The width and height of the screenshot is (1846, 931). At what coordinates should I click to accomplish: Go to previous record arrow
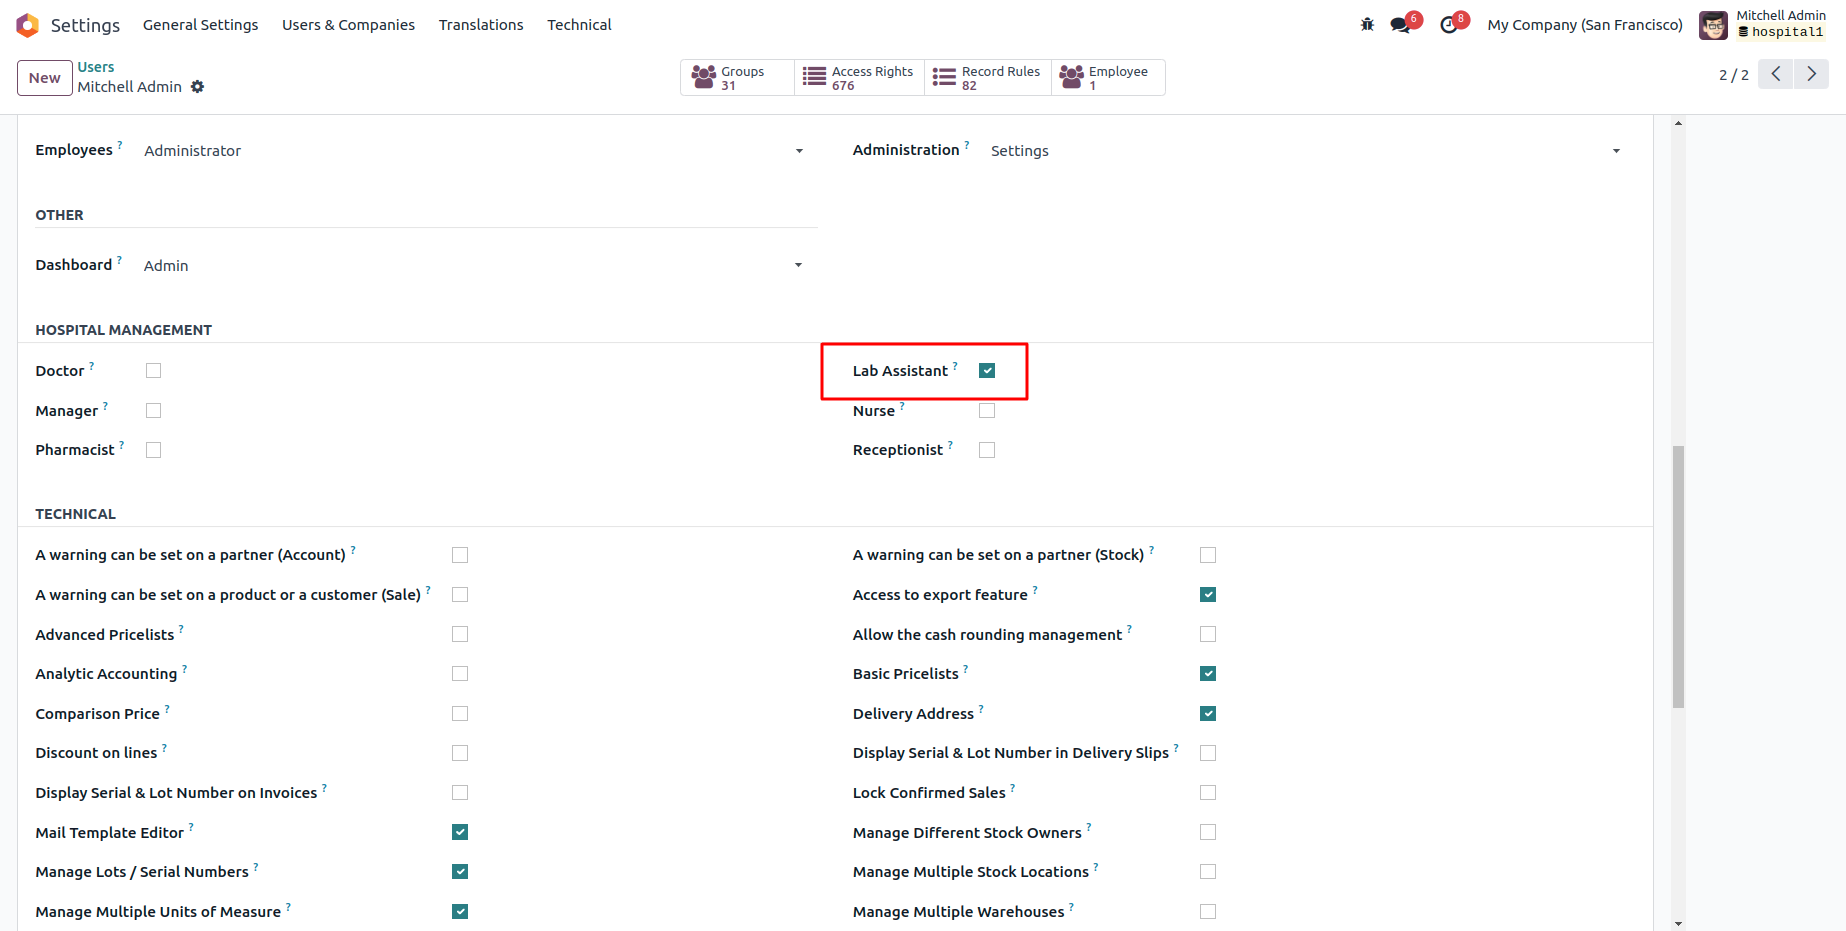(x=1776, y=74)
